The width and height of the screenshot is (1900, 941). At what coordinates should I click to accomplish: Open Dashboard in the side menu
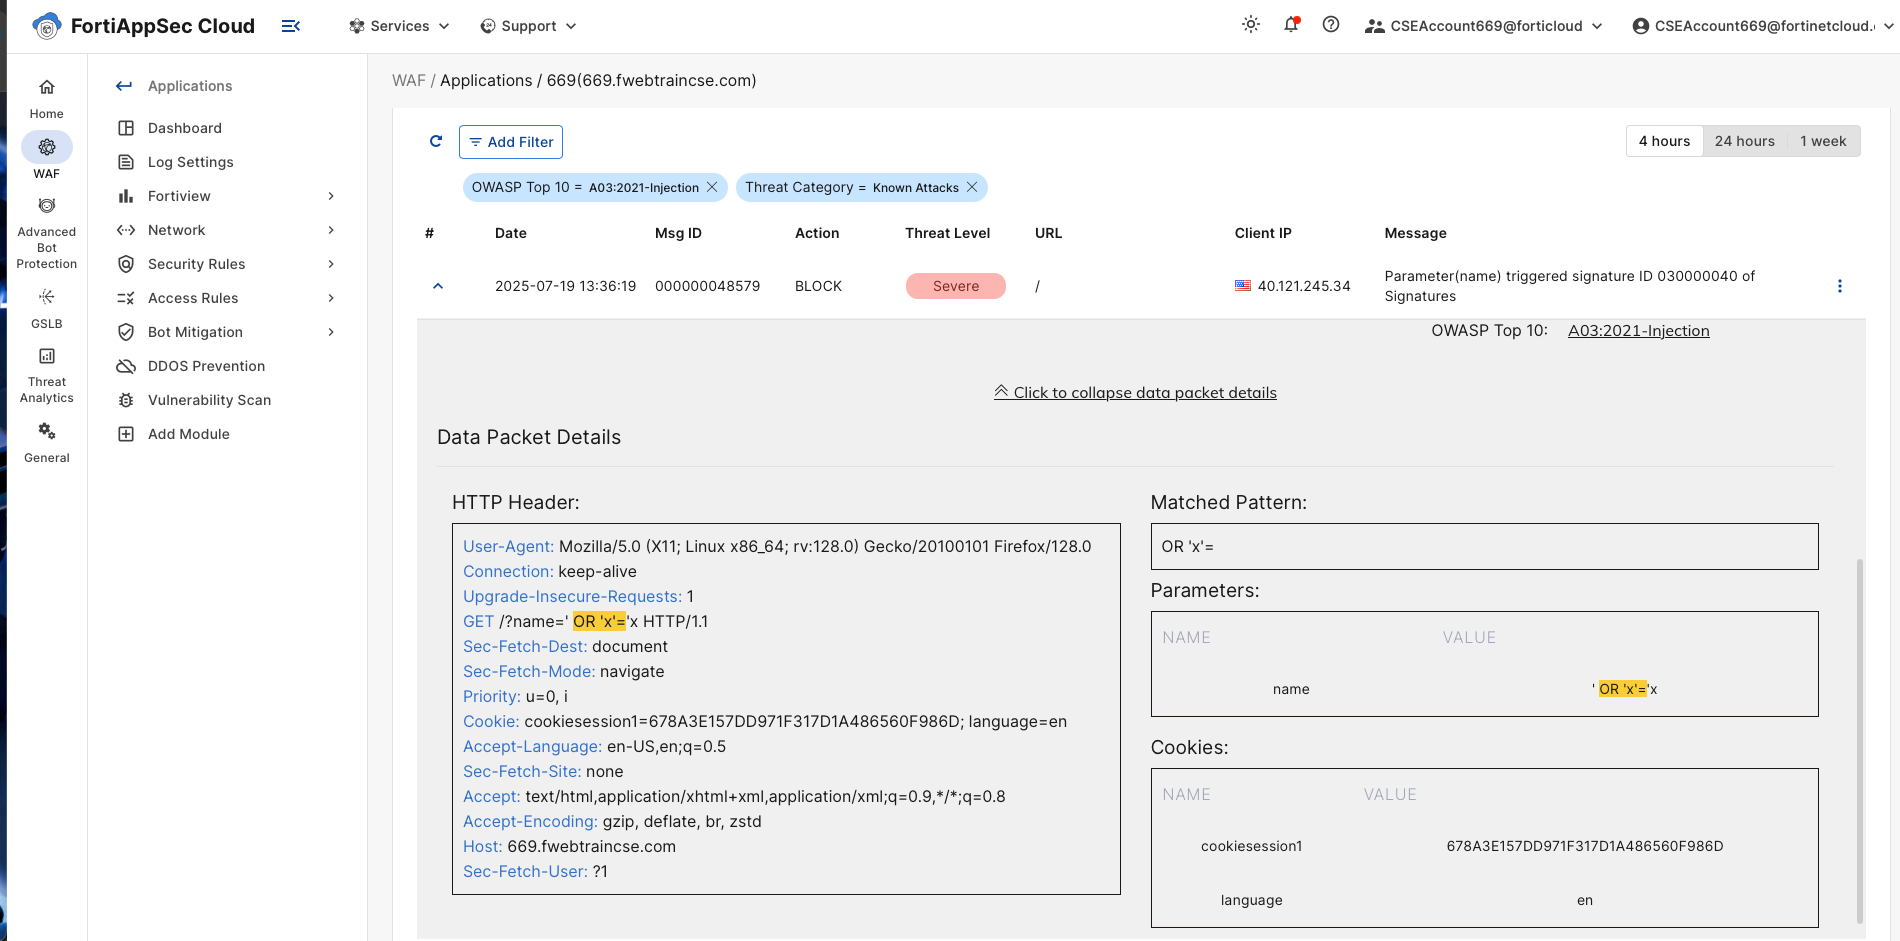click(x=185, y=128)
